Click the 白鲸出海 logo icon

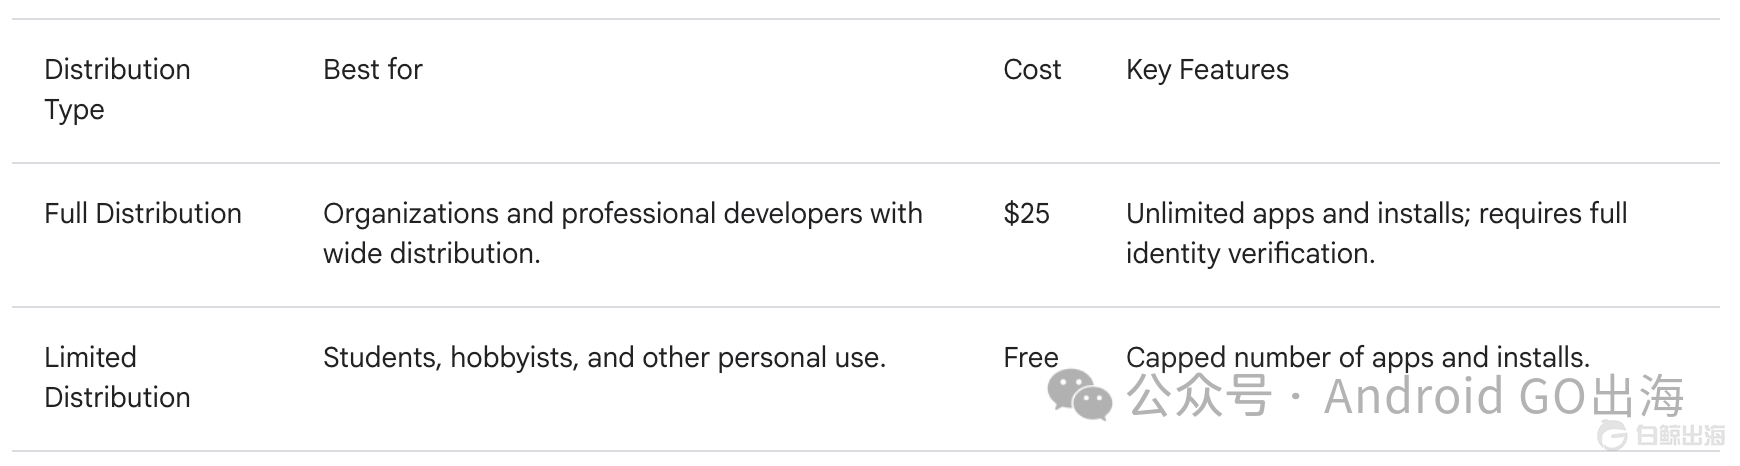[1611, 435]
